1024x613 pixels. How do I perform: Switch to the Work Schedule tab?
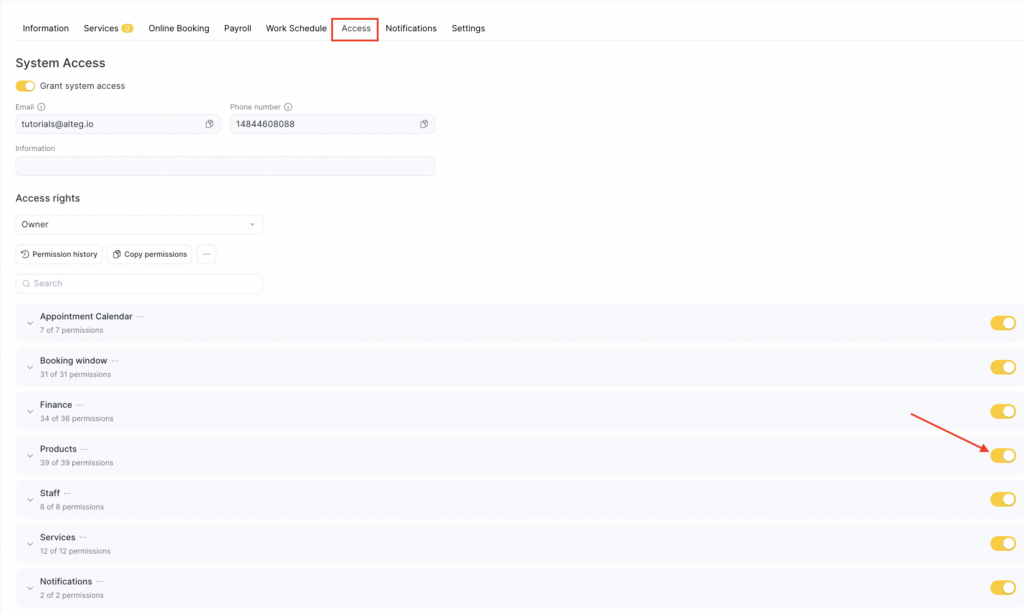coord(296,29)
